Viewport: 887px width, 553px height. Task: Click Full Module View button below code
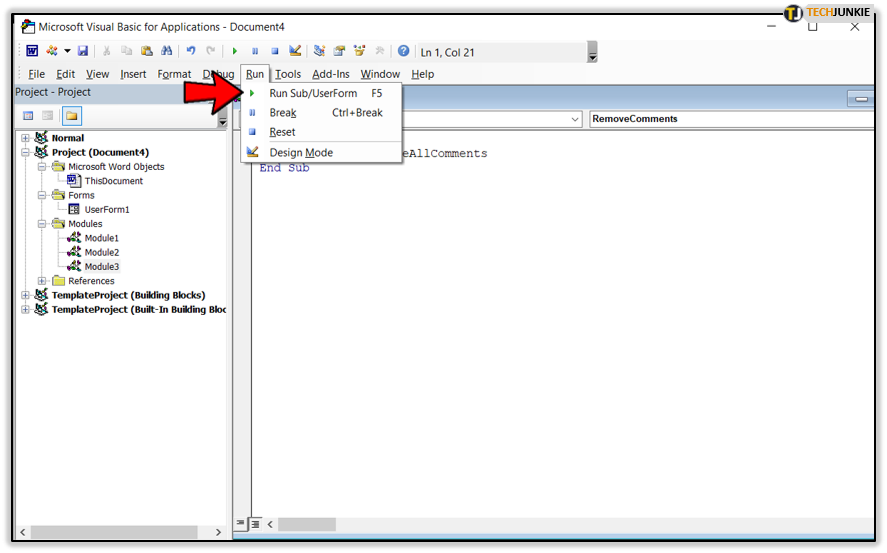point(255,524)
